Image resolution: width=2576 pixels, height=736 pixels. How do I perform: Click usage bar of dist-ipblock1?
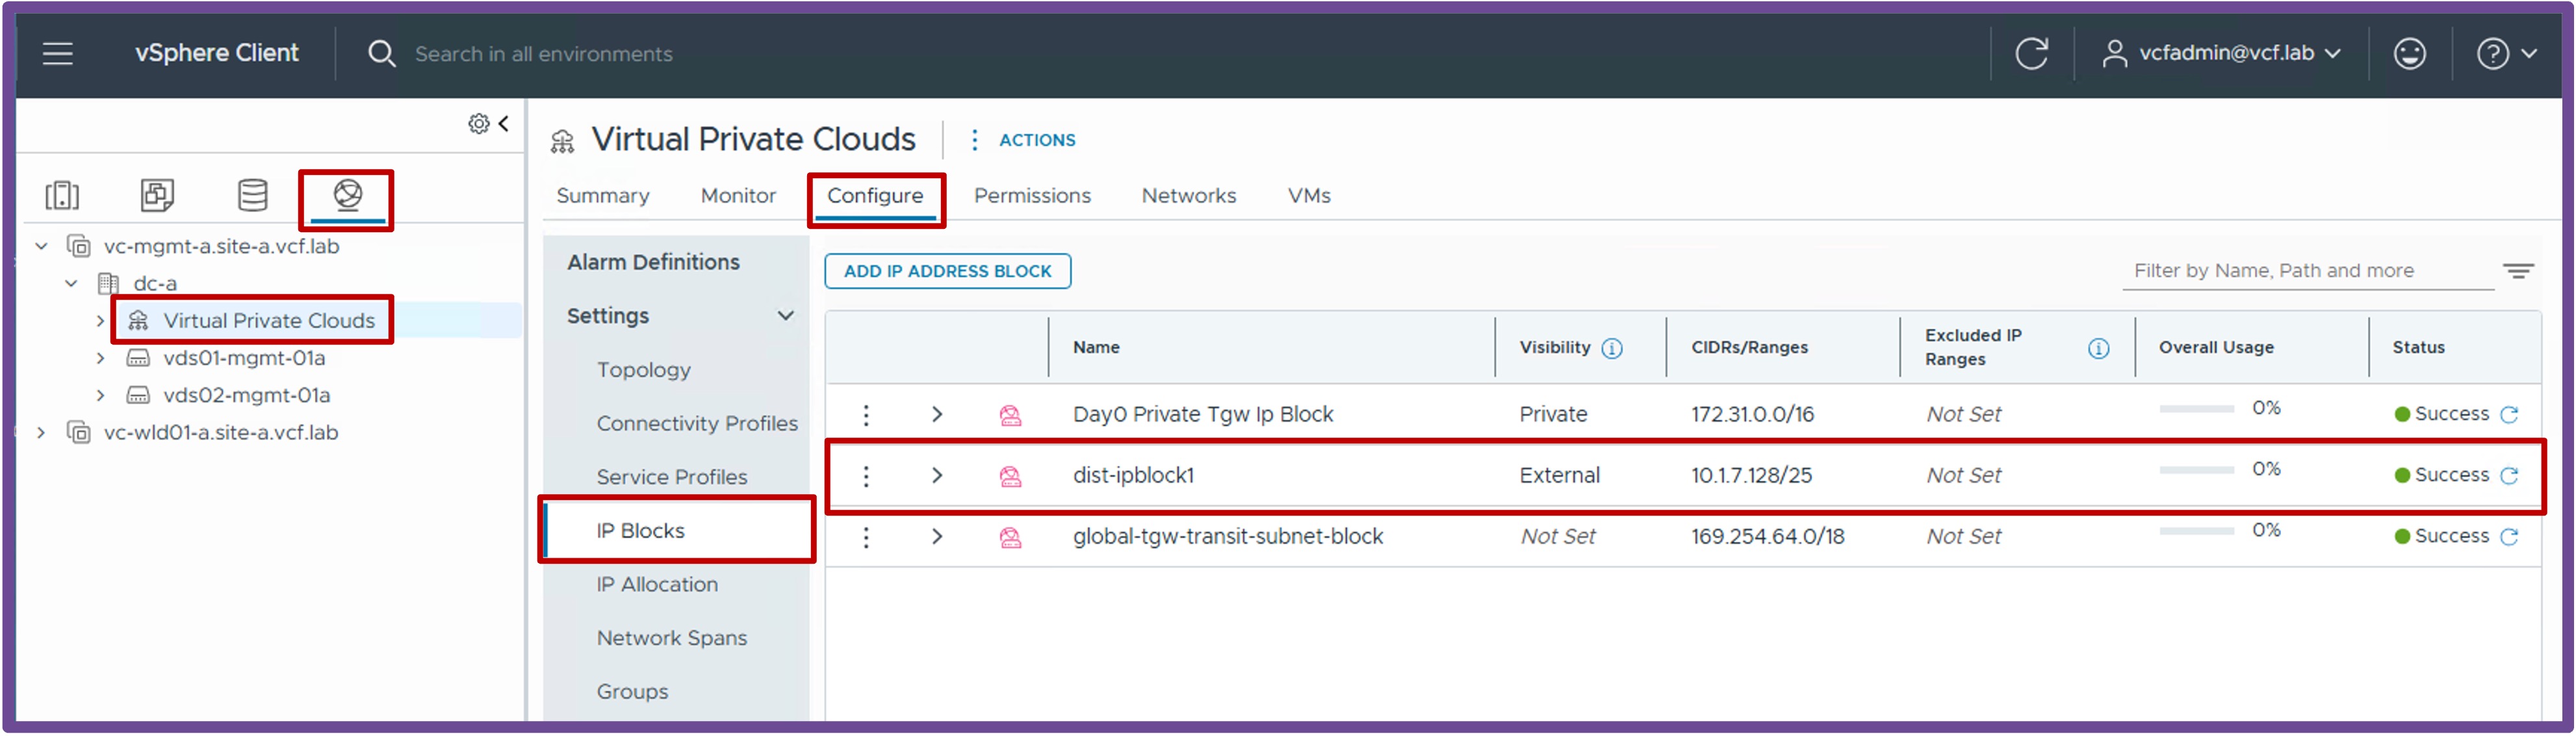pos(2196,470)
